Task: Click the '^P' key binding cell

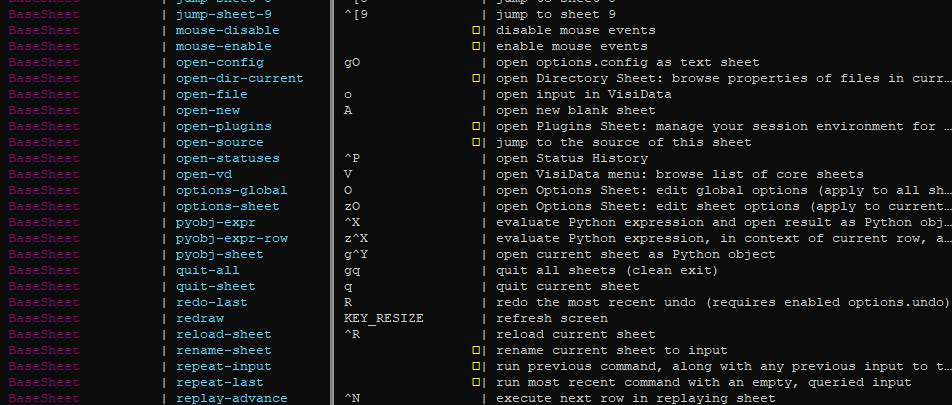Action: (352, 158)
